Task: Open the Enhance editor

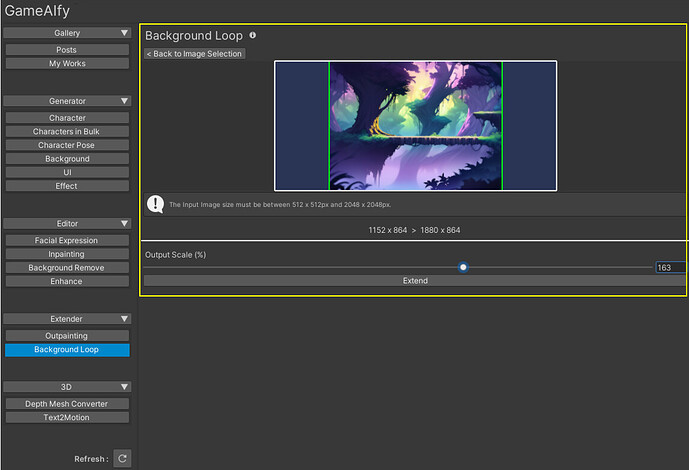Action: (x=67, y=281)
